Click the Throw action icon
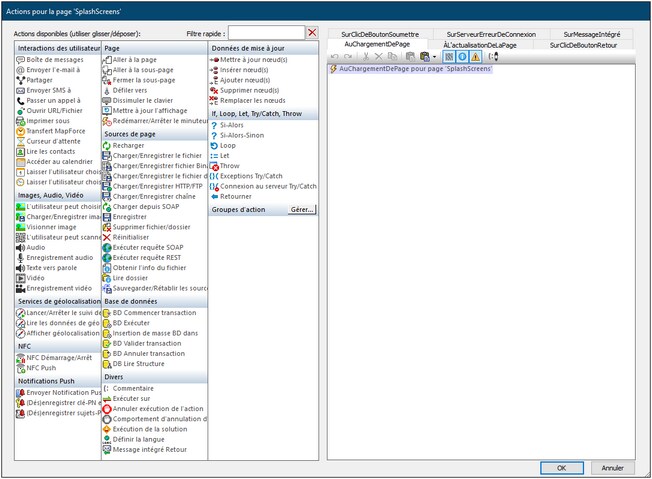Image resolution: width=652 pixels, height=479 pixels. click(214, 166)
